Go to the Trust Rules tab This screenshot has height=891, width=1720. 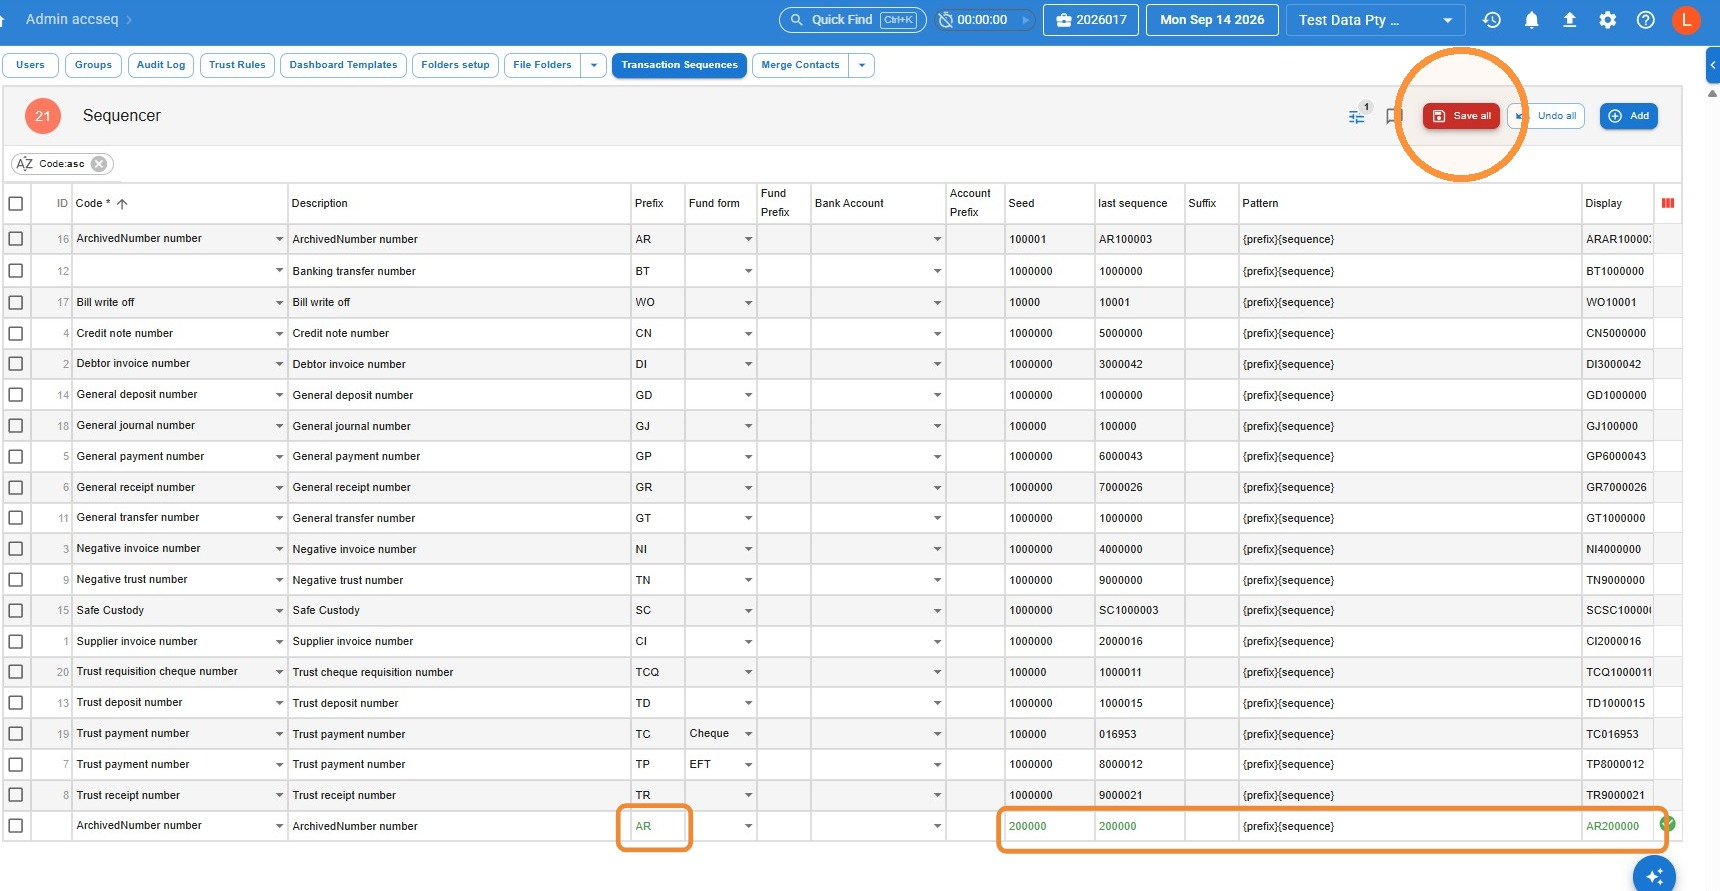[237, 65]
